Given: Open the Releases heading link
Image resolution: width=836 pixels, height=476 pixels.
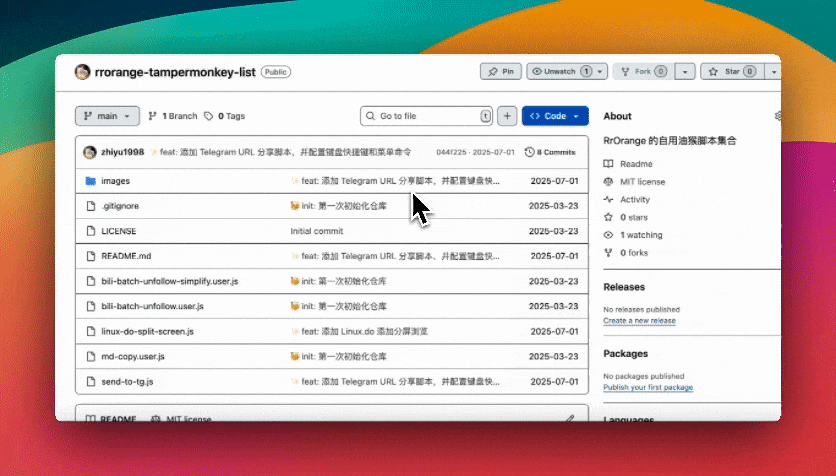Looking at the screenshot, I should click(624, 287).
